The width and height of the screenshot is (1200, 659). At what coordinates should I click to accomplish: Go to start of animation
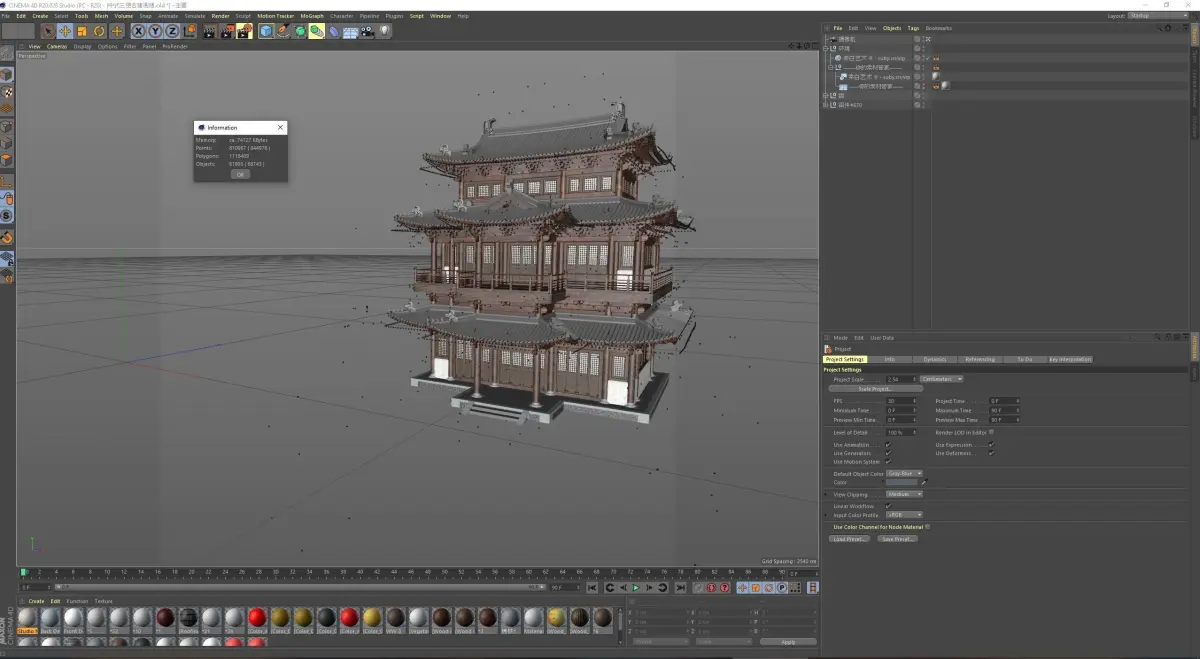point(593,588)
